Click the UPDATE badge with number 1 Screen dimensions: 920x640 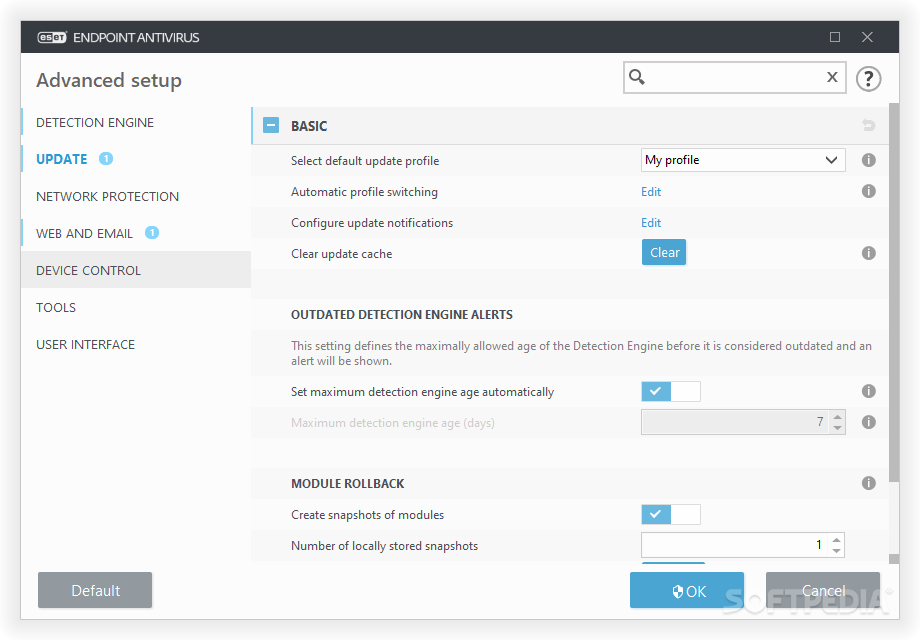(x=106, y=158)
